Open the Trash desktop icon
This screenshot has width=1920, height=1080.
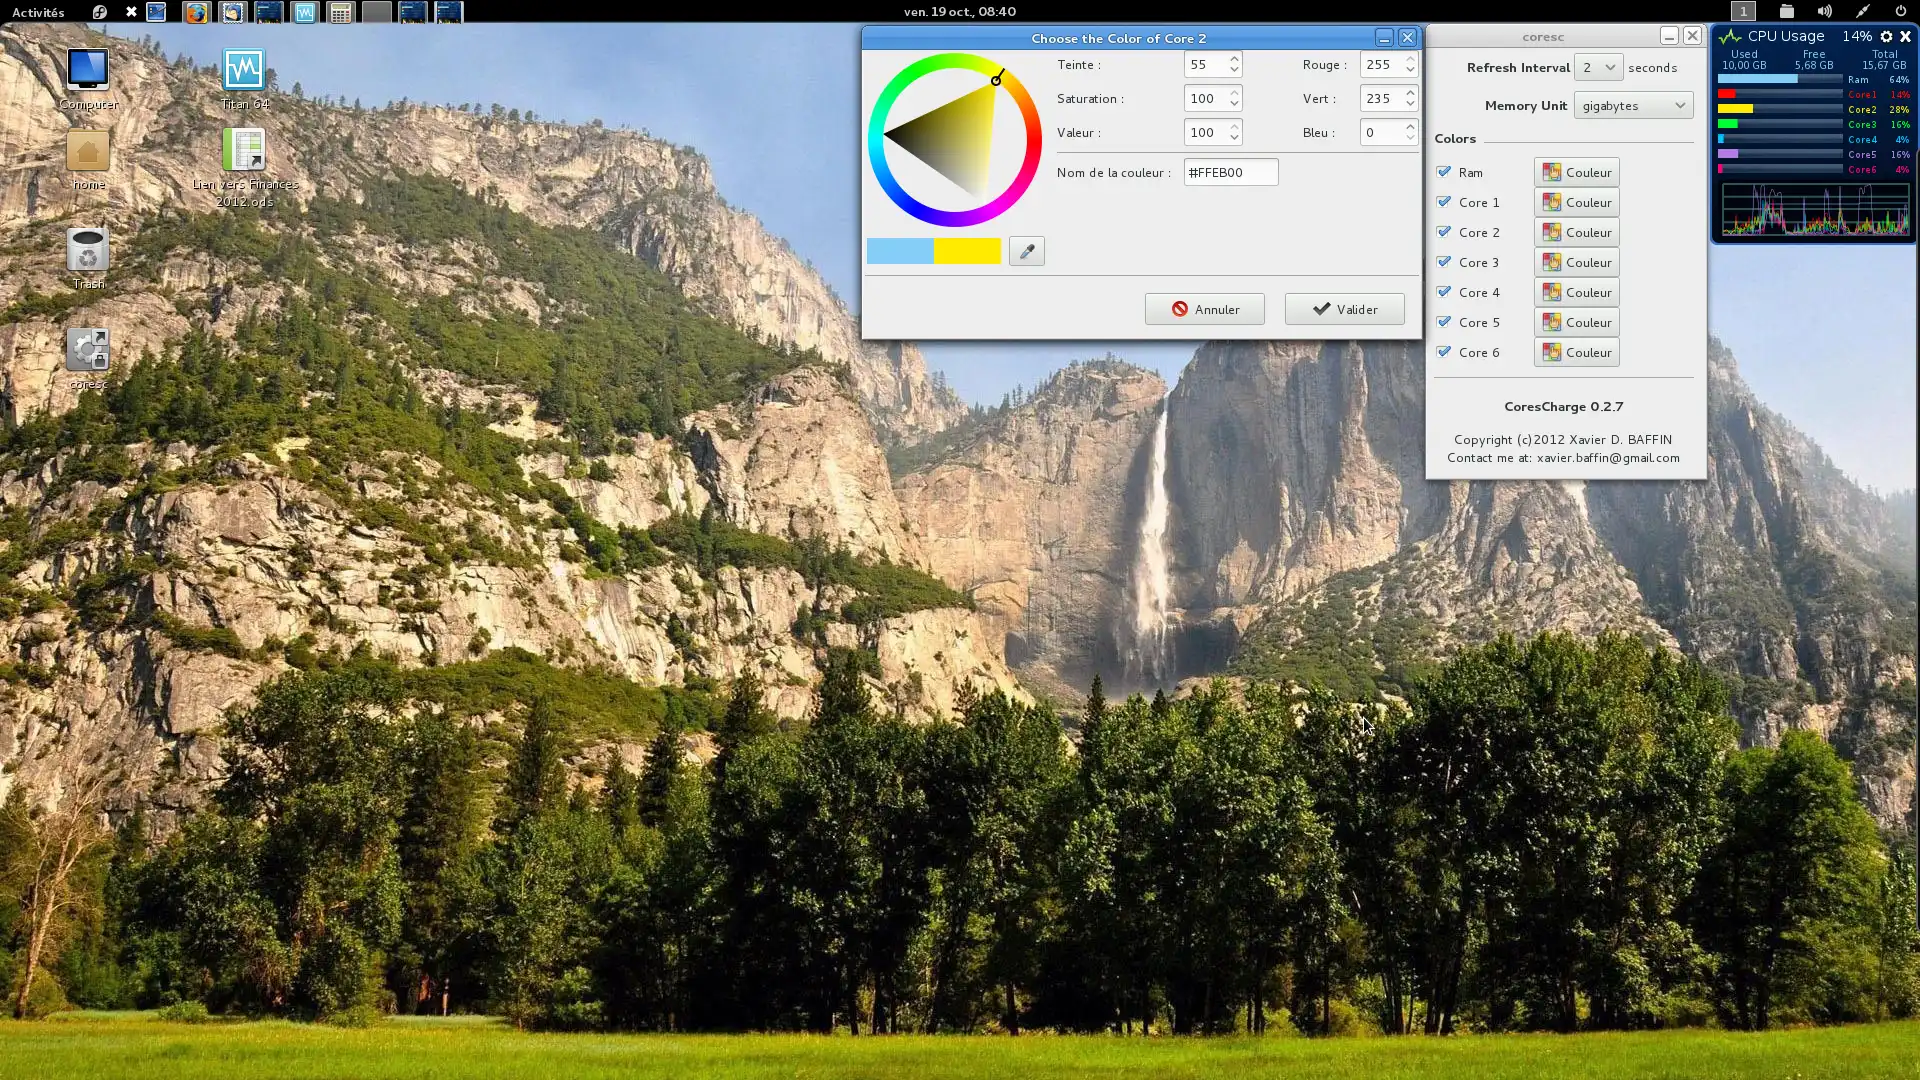(x=88, y=251)
